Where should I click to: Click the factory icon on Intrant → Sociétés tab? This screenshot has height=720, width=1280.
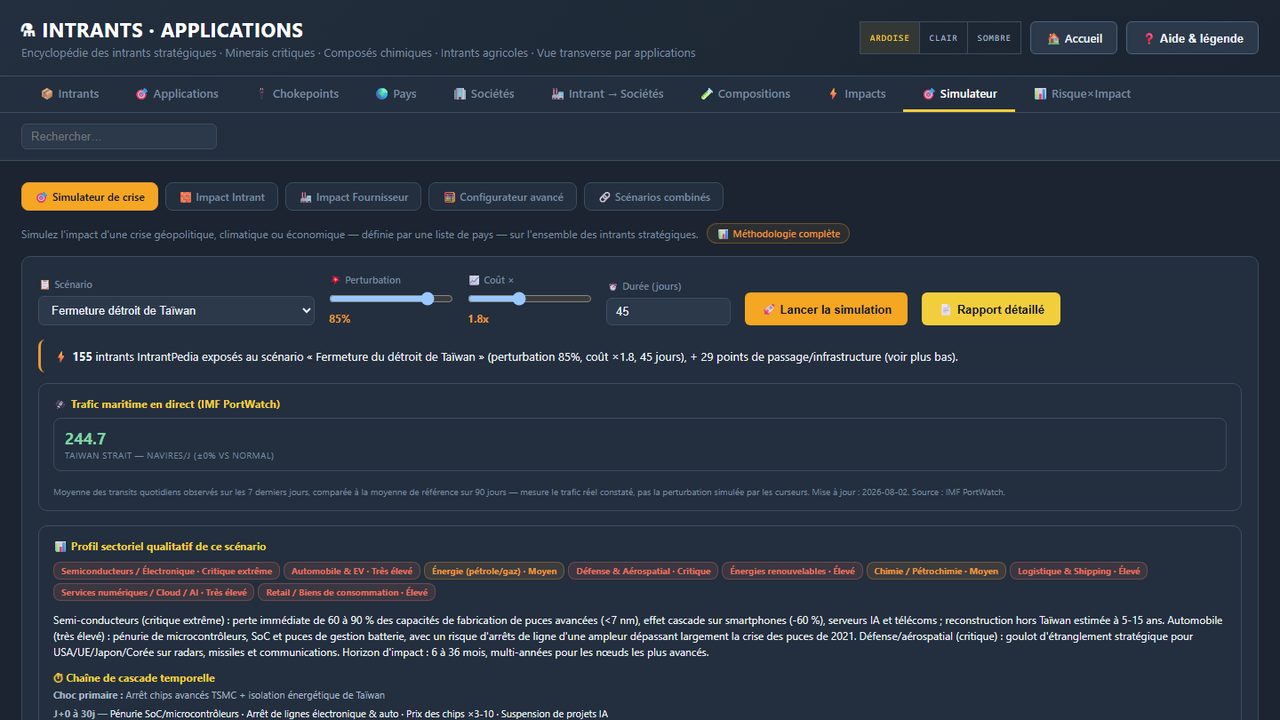(558, 94)
